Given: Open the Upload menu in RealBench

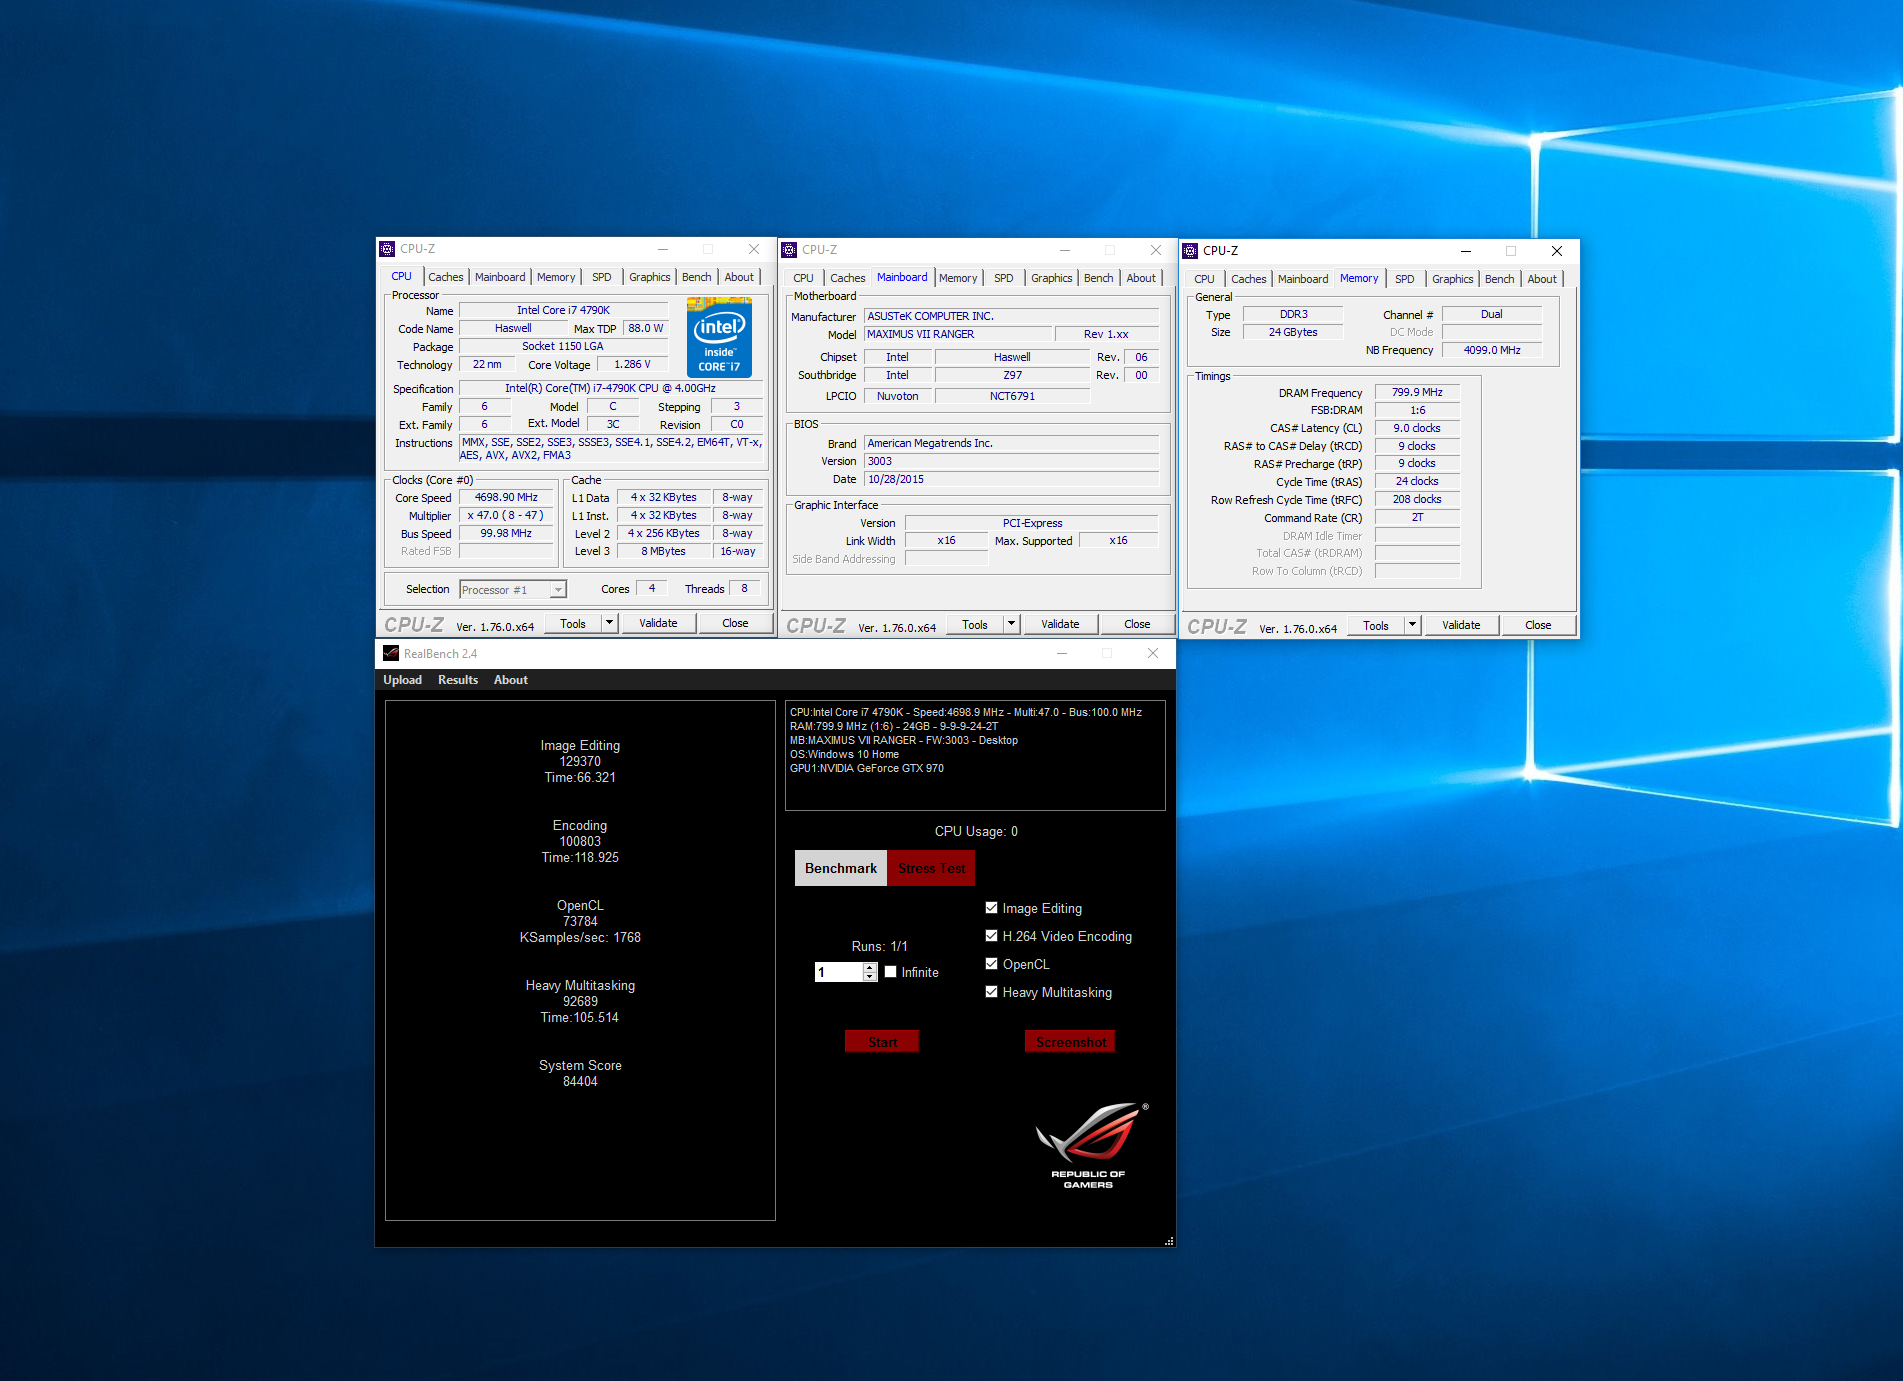Looking at the screenshot, I should pos(402,680).
